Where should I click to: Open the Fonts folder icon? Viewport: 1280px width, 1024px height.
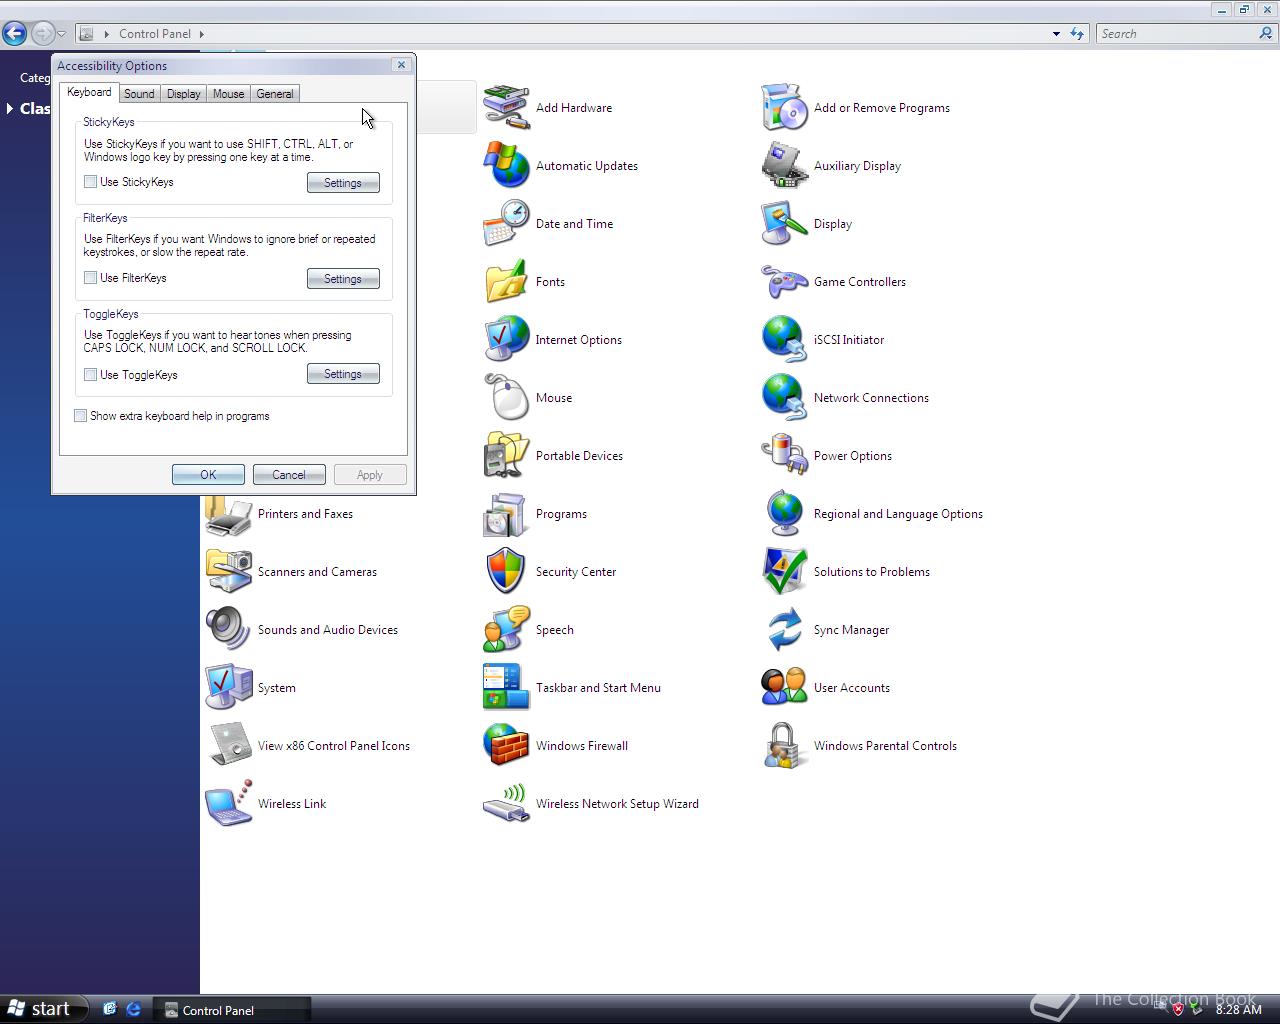click(506, 282)
